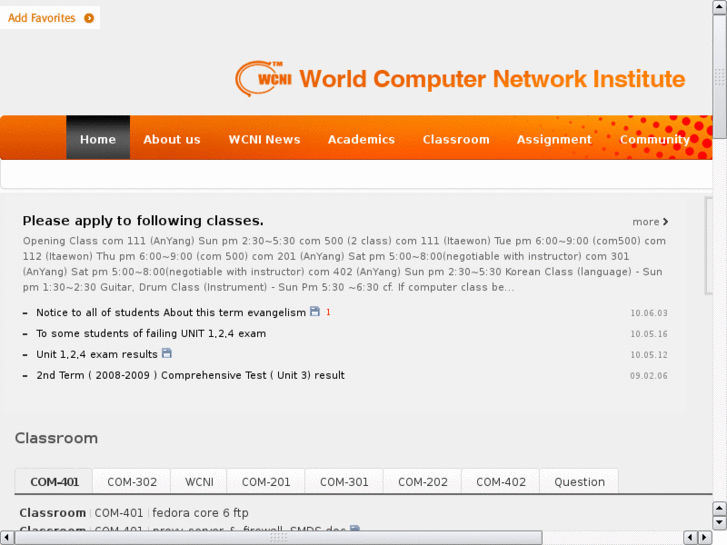
Task: Click the Opening Class description paragraph
Action: 344,264
